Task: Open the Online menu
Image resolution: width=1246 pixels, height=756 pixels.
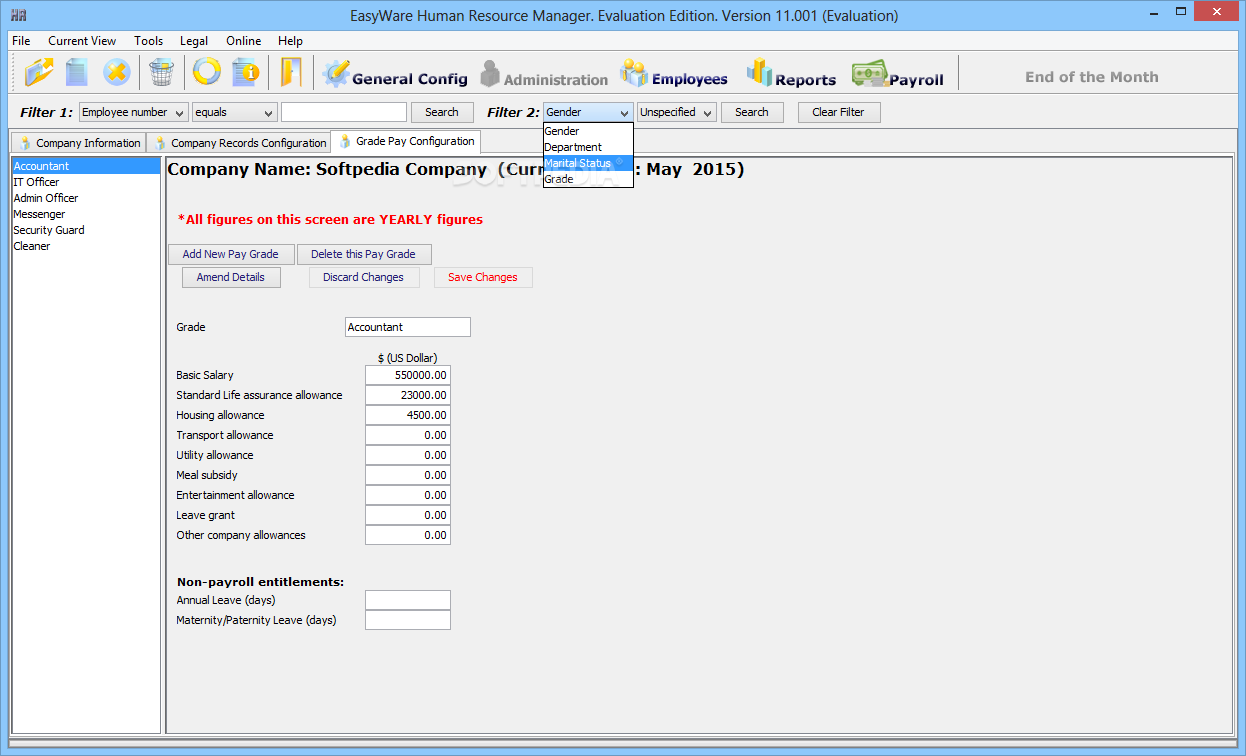Action: pyautogui.click(x=243, y=41)
